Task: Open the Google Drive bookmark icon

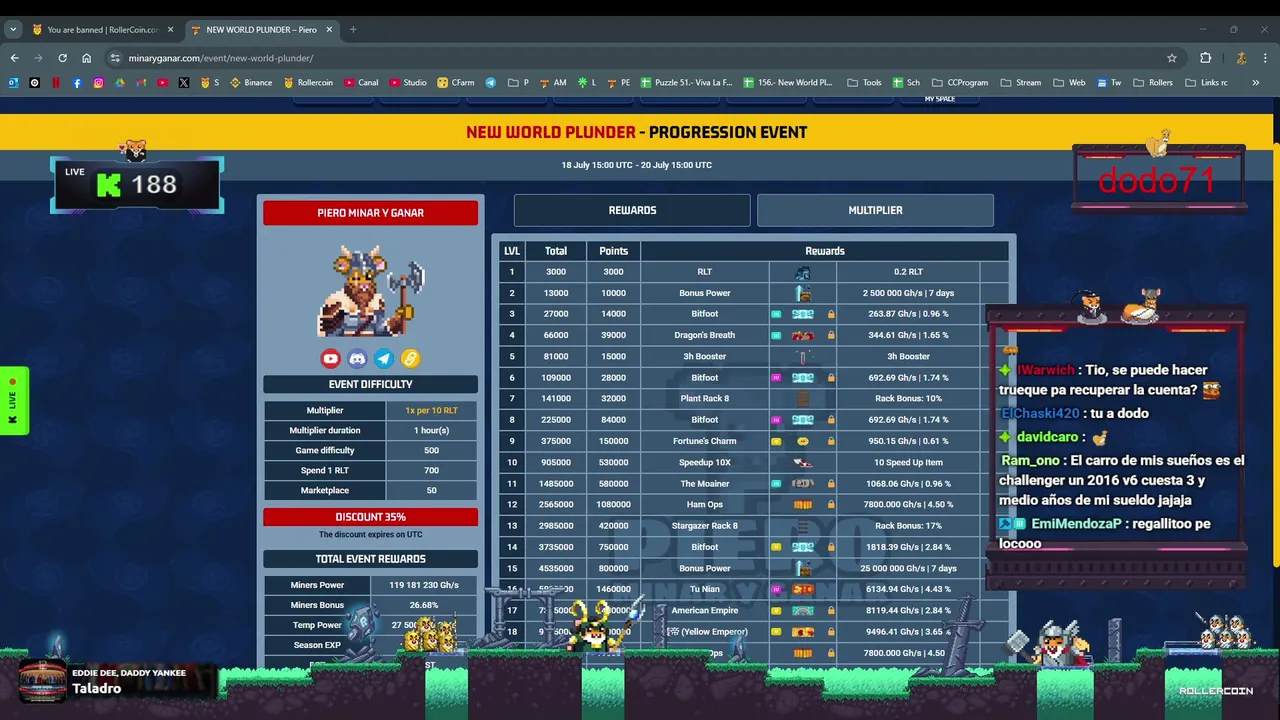Action: coord(120,83)
